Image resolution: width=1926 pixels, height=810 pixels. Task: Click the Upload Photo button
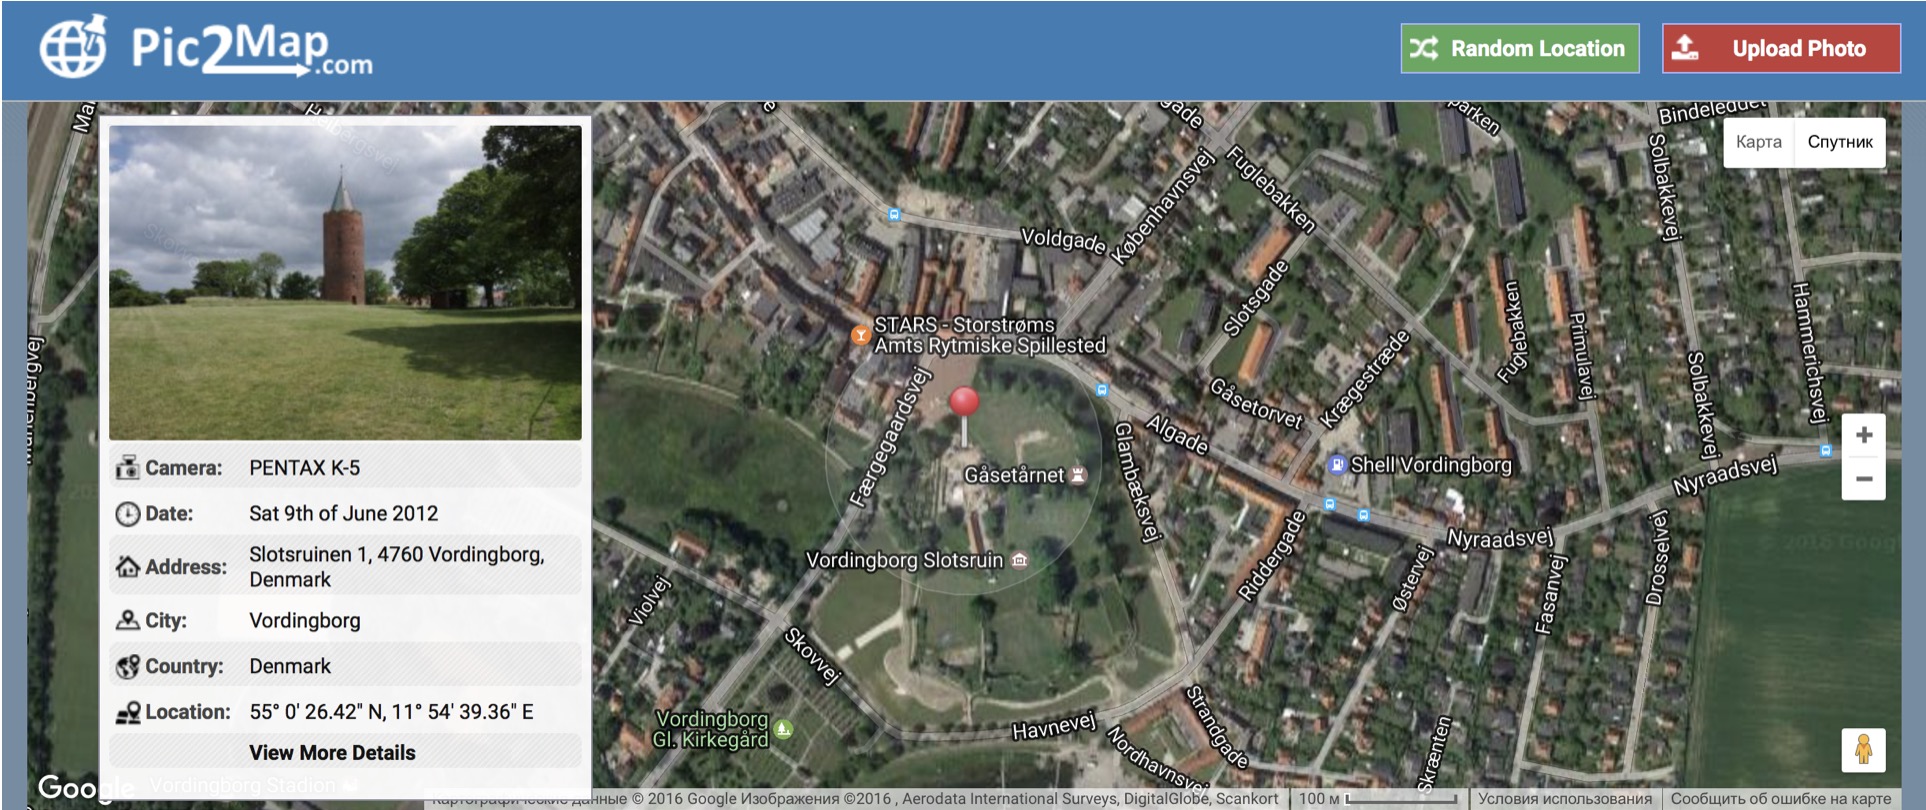[x=1781, y=48]
